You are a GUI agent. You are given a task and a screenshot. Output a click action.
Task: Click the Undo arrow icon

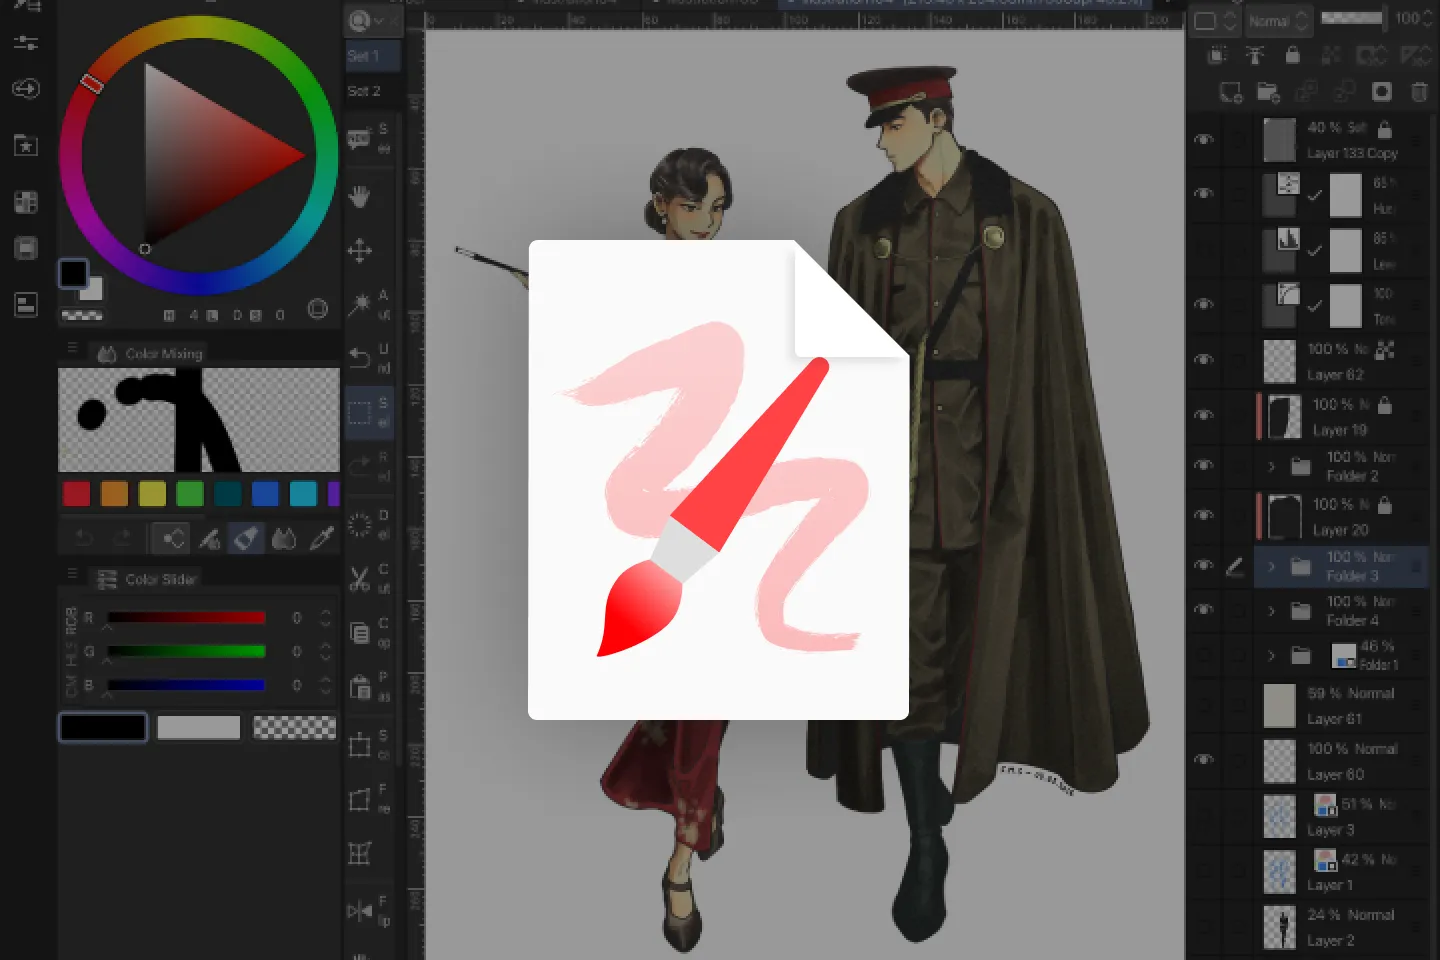click(359, 357)
